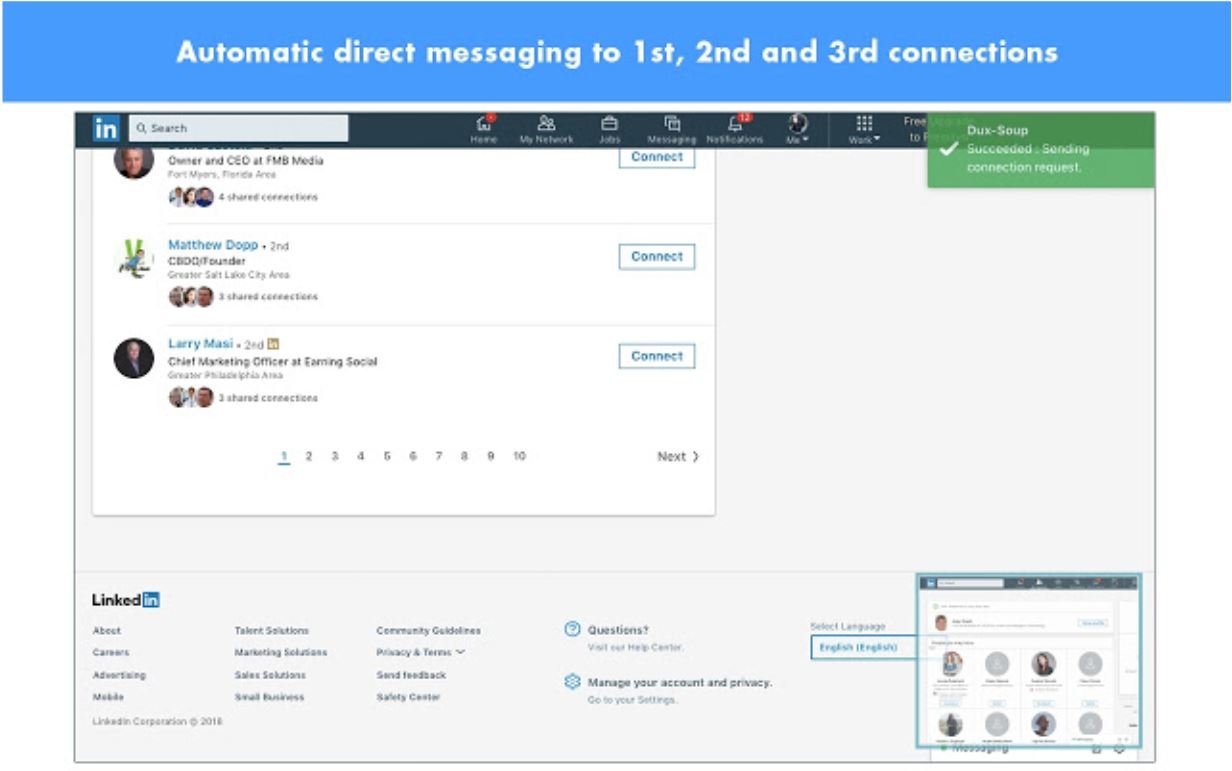
Task: Connect with Larry Masi
Action: click(657, 356)
